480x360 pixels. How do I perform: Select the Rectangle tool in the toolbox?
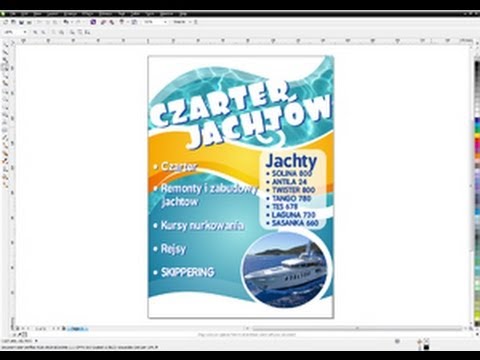point(6,91)
